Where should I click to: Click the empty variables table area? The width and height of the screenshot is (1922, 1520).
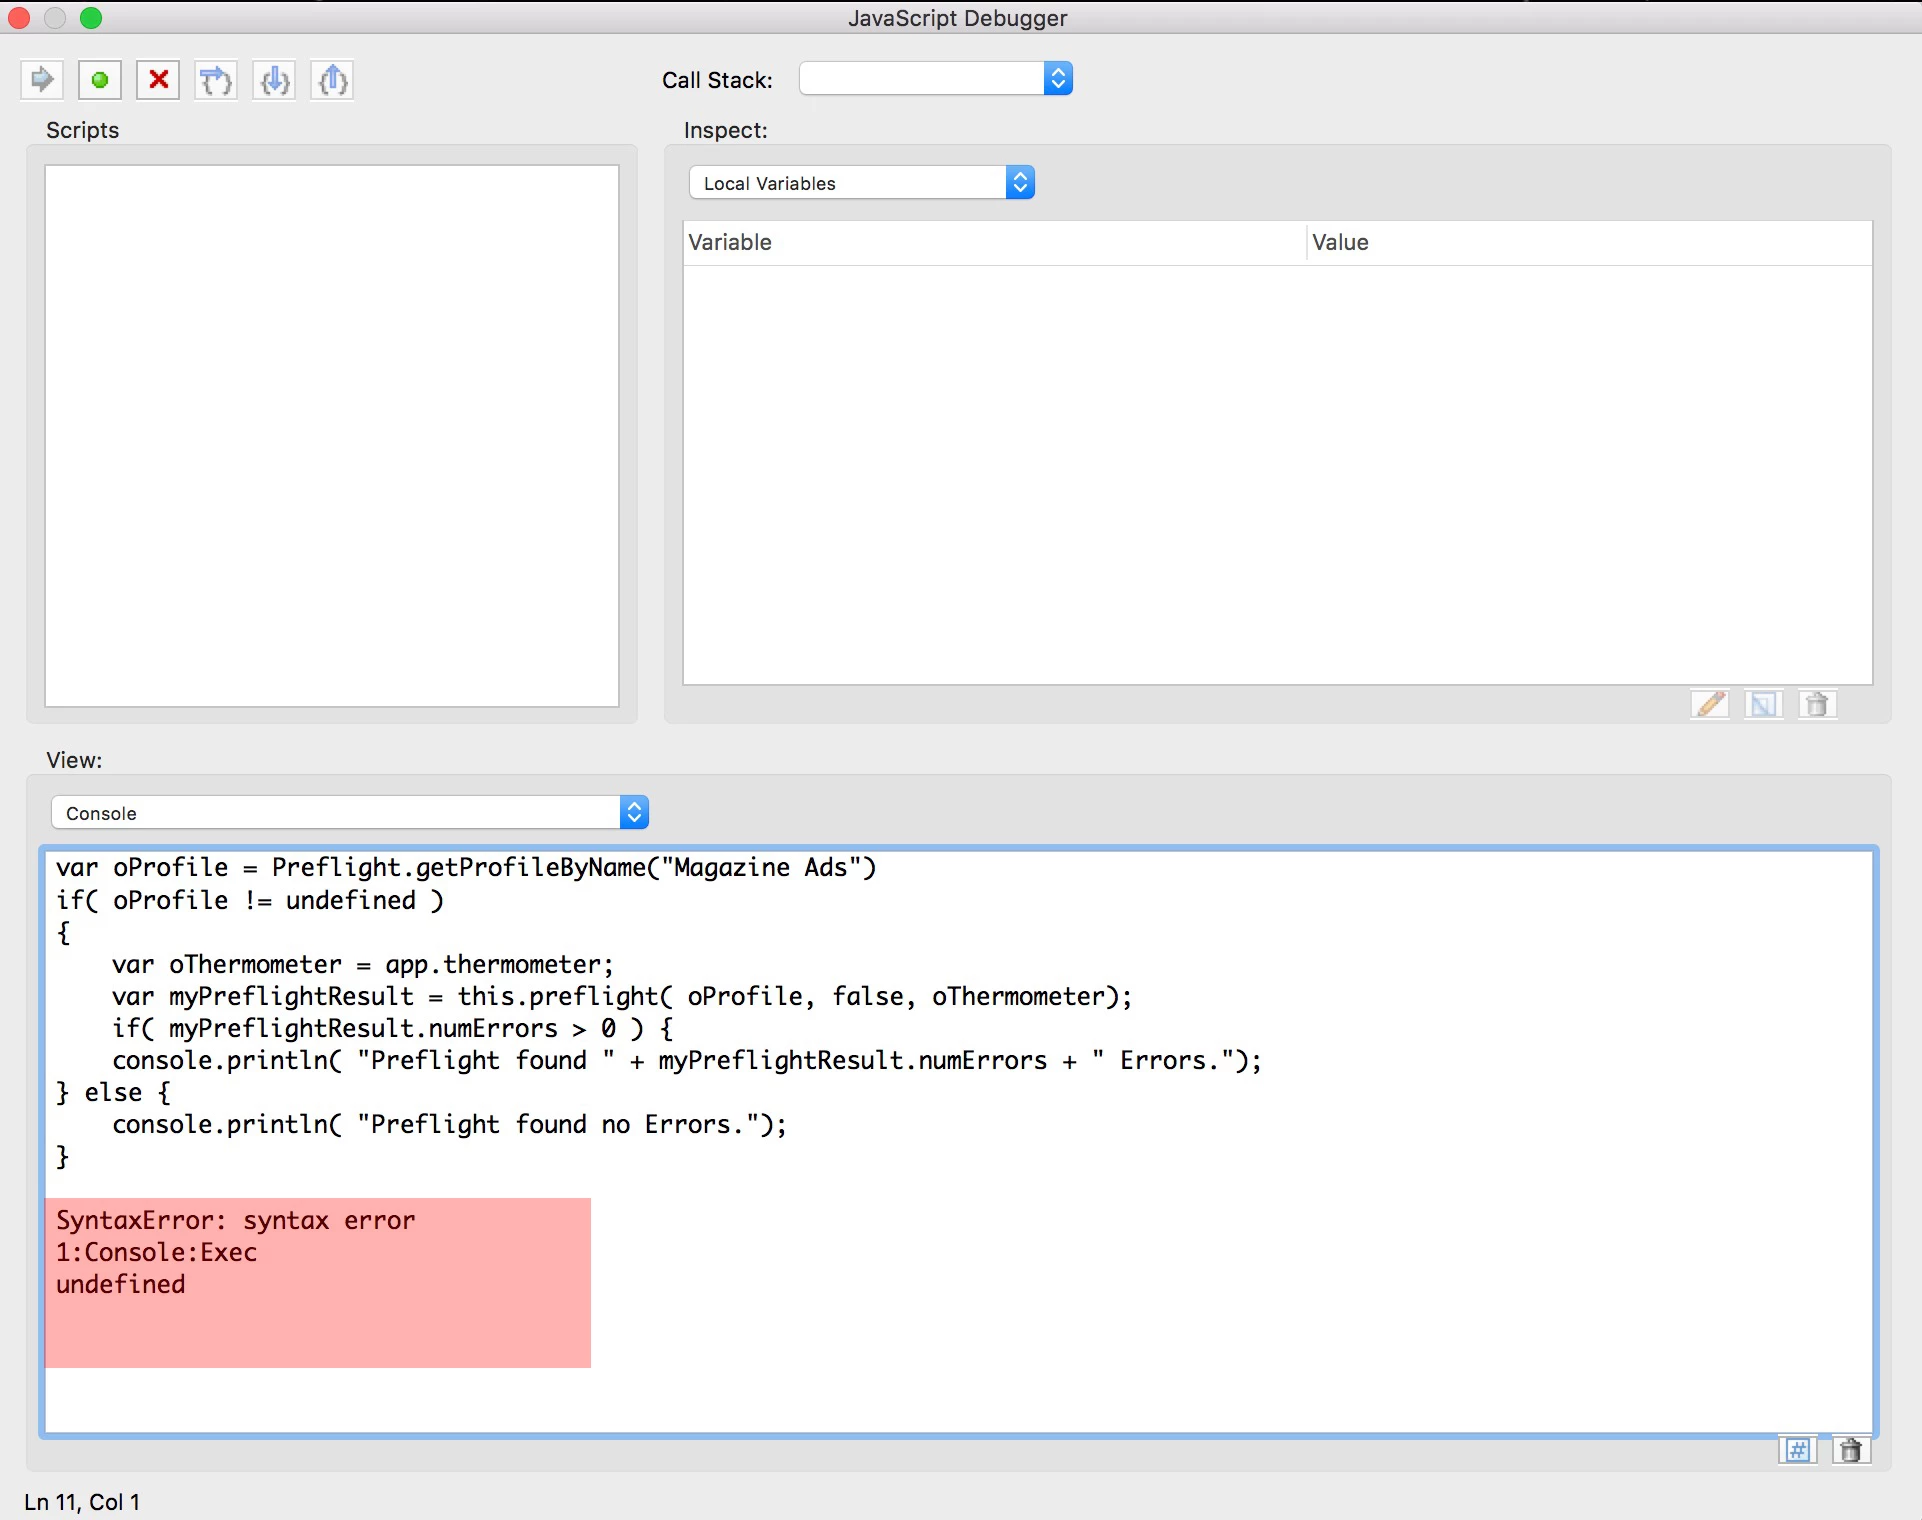tap(1277, 475)
